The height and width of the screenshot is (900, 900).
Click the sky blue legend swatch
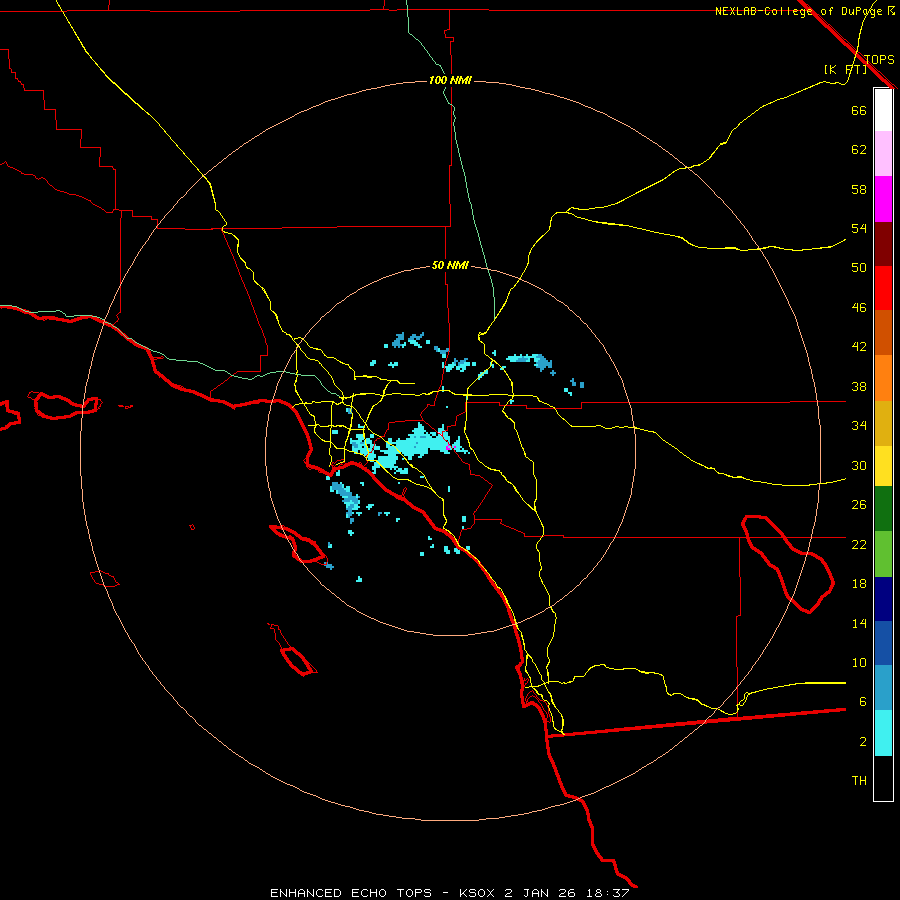tap(883, 688)
